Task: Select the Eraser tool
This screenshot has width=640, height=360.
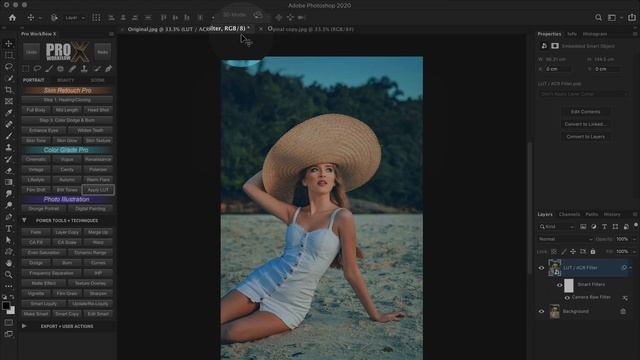Action: coord(9,171)
